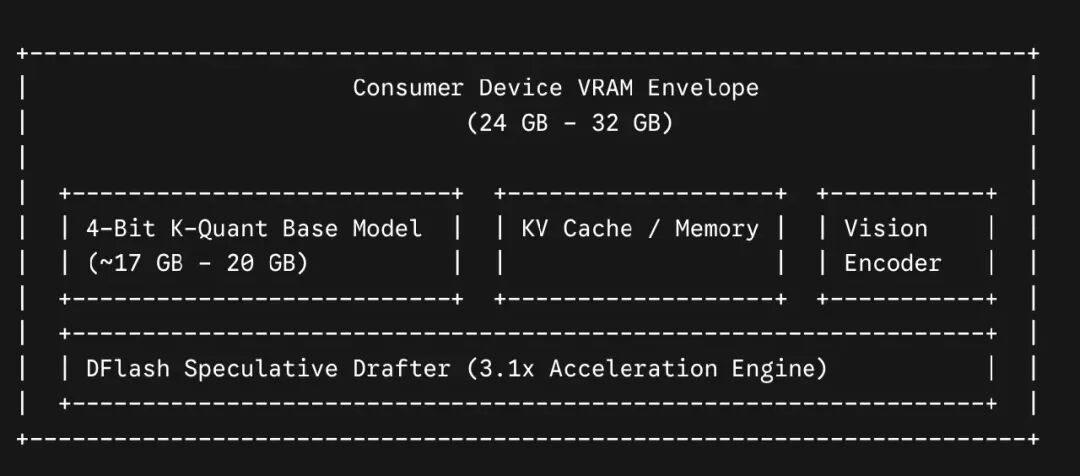Click the word Vision in the diagram
This screenshot has height=476, width=1080.
886,228
